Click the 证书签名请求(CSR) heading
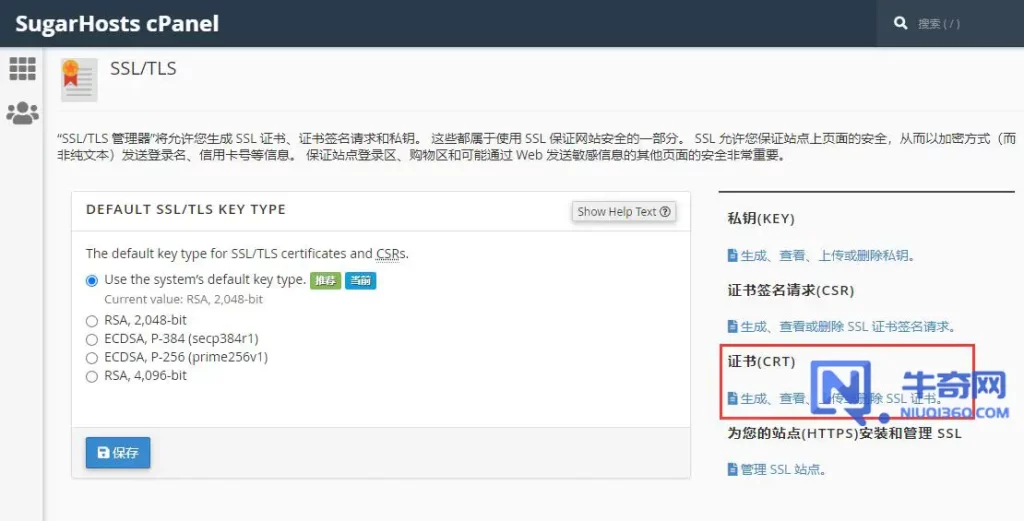Image resolution: width=1024 pixels, height=521 pixels. click(791, 291)
